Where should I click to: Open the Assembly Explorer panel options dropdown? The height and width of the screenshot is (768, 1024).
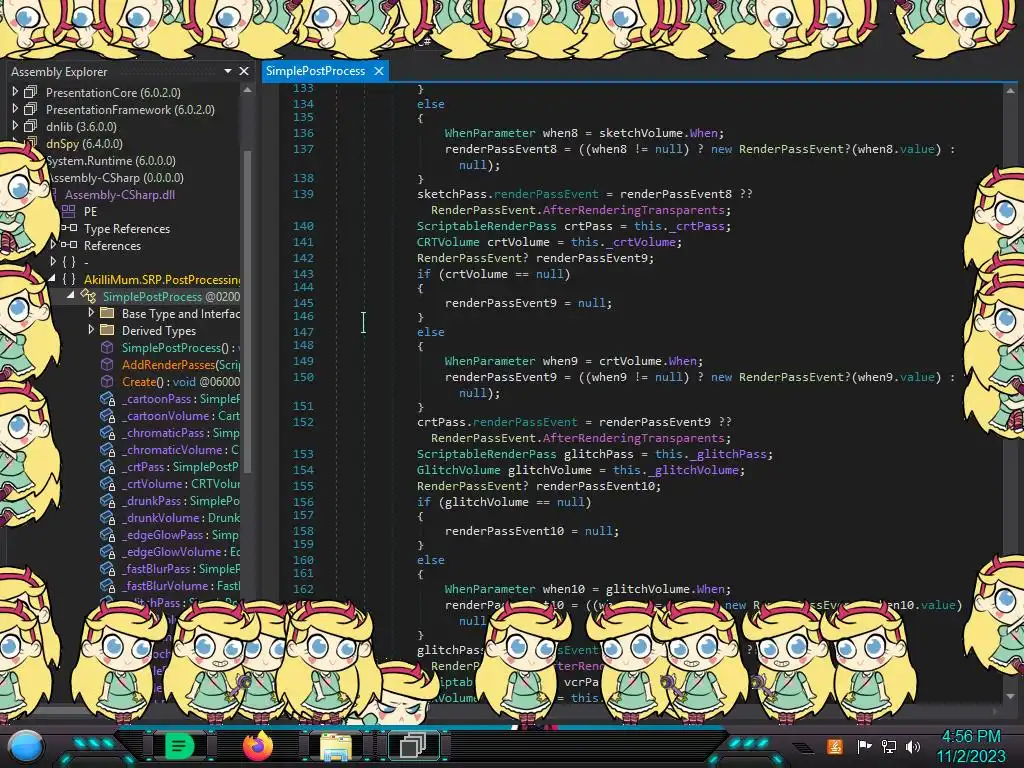(228, 71)
